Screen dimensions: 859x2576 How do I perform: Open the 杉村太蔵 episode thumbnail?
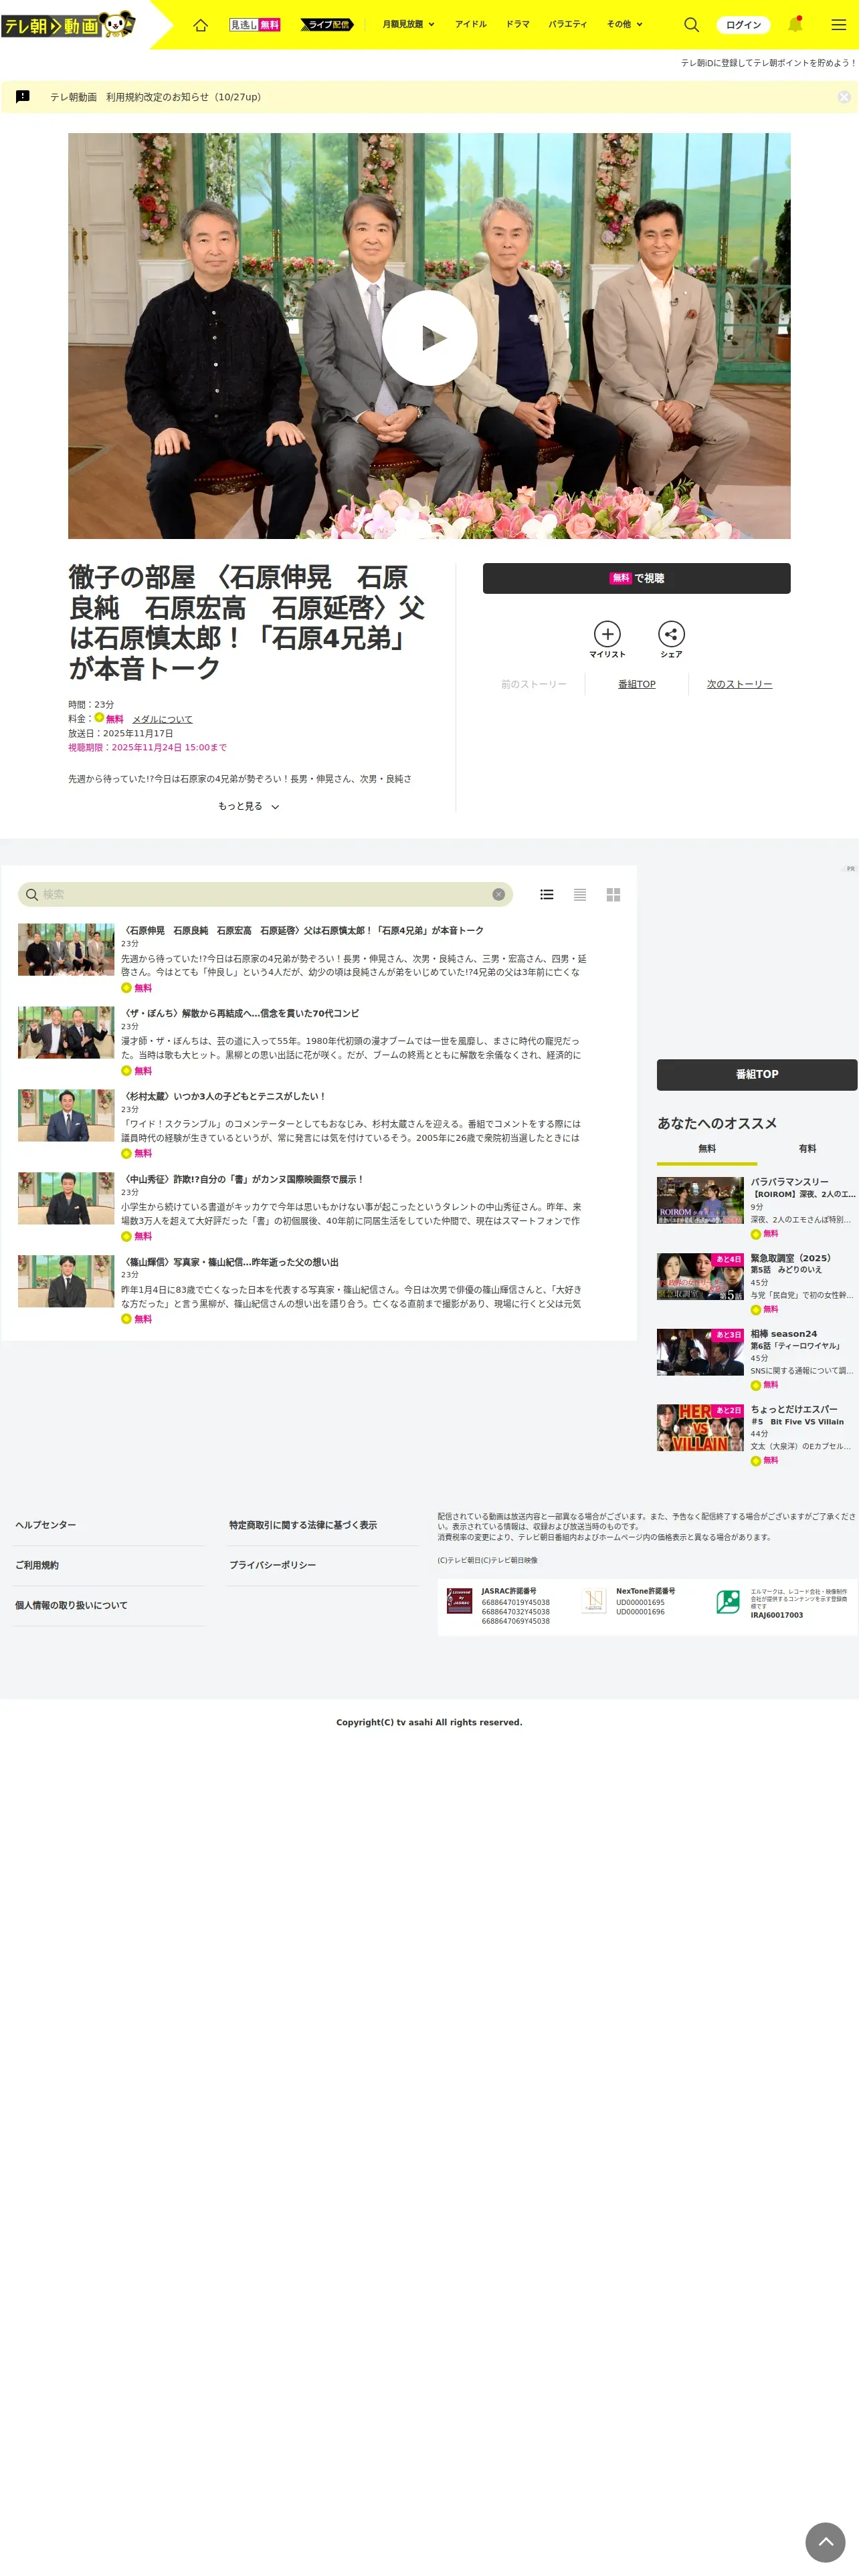click(x=66, y=1115)
